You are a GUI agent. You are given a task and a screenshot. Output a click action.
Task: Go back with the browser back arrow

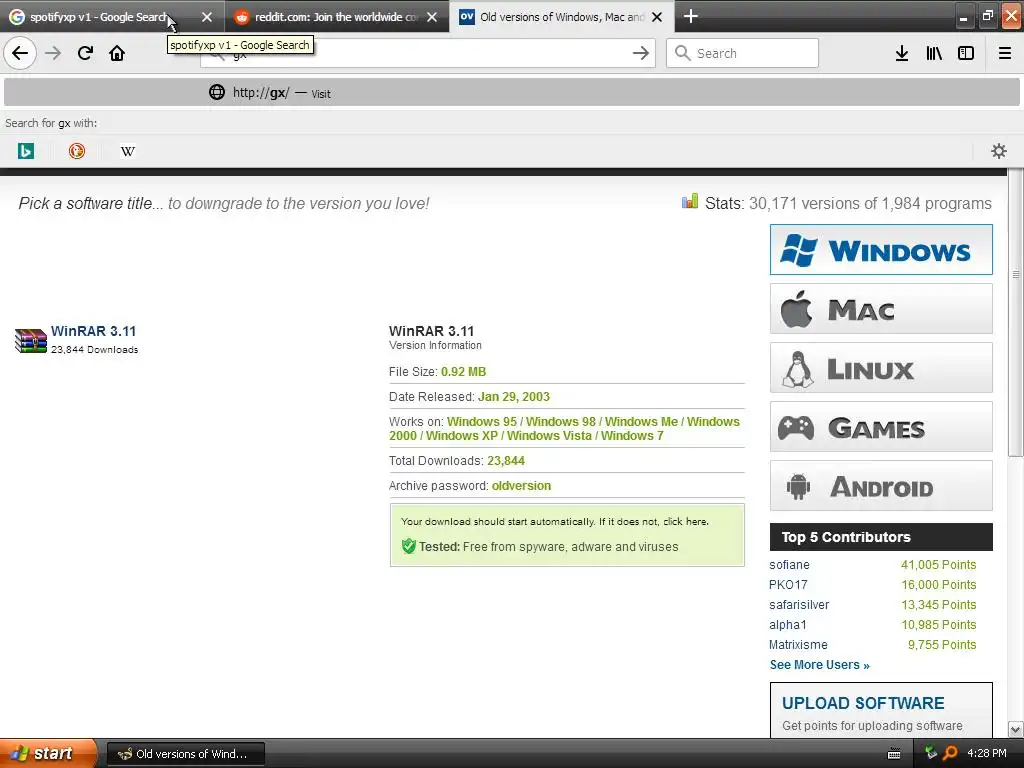(20, 53)
